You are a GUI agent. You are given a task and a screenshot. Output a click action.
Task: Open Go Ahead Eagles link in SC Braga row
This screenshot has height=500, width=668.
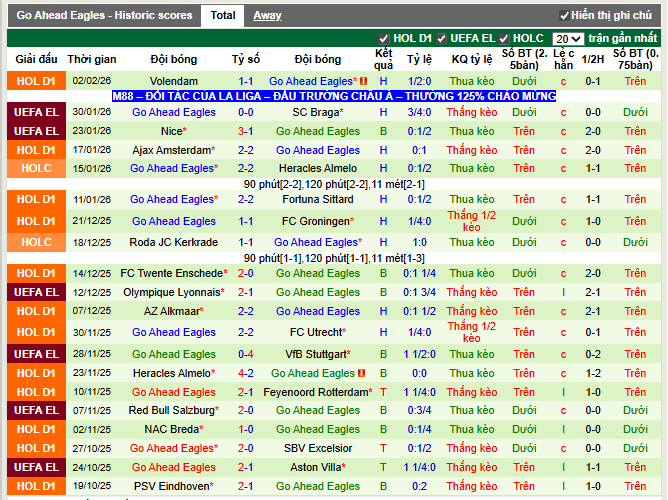click(174, 112)
